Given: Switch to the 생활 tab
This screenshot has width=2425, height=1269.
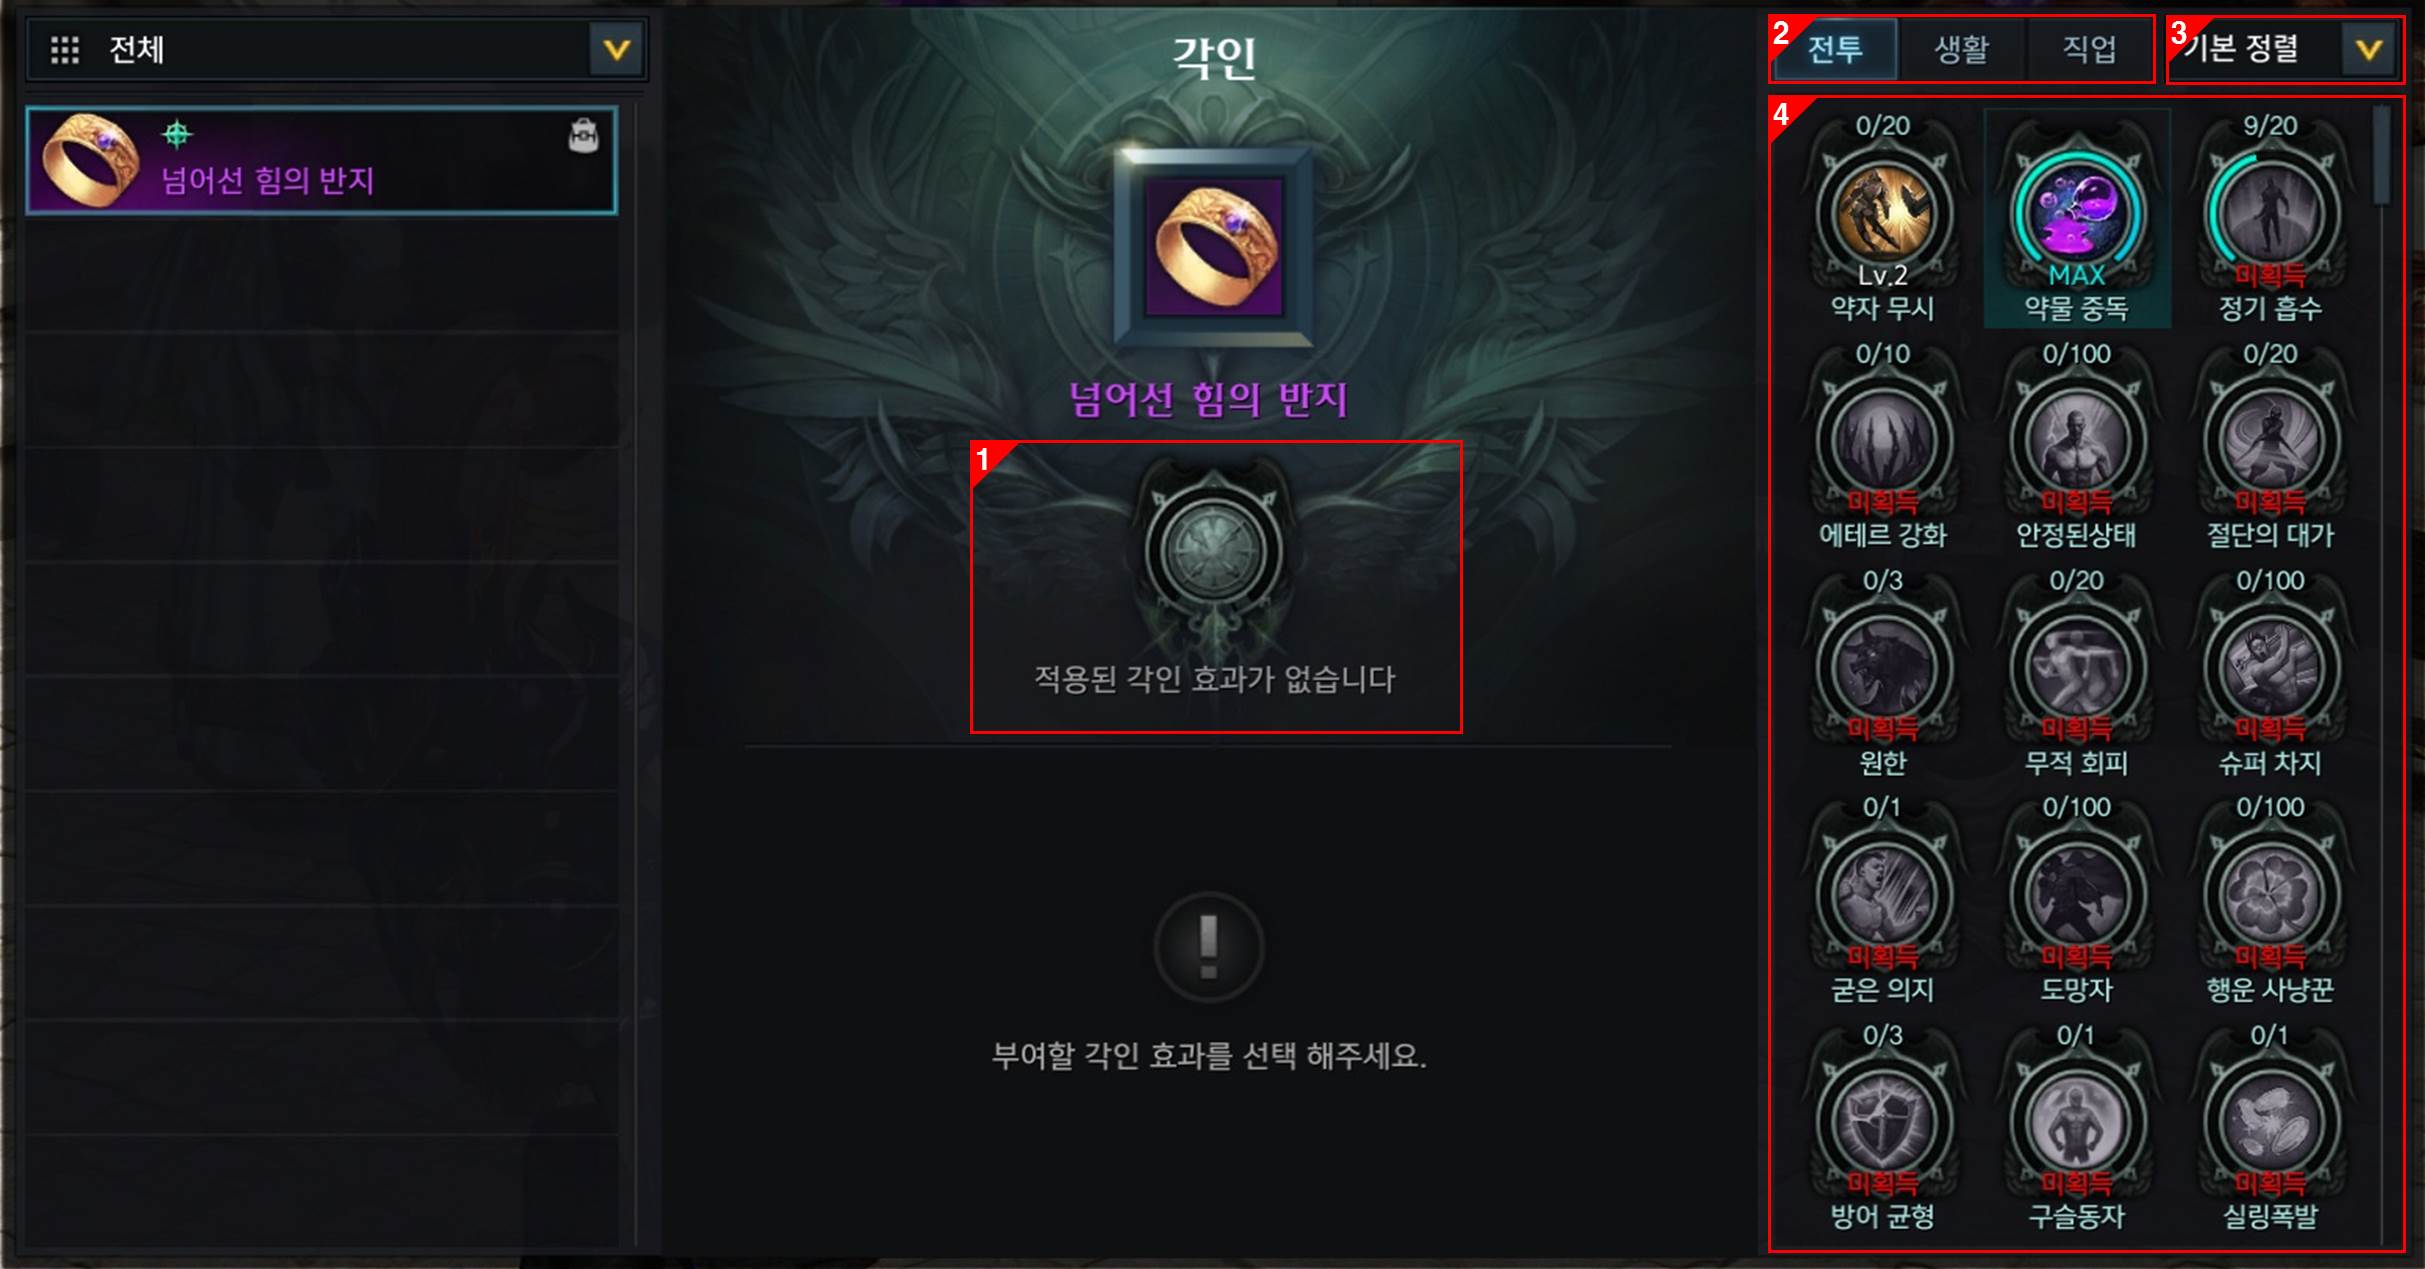Looking at the screenshot, I should point(1961,49).
